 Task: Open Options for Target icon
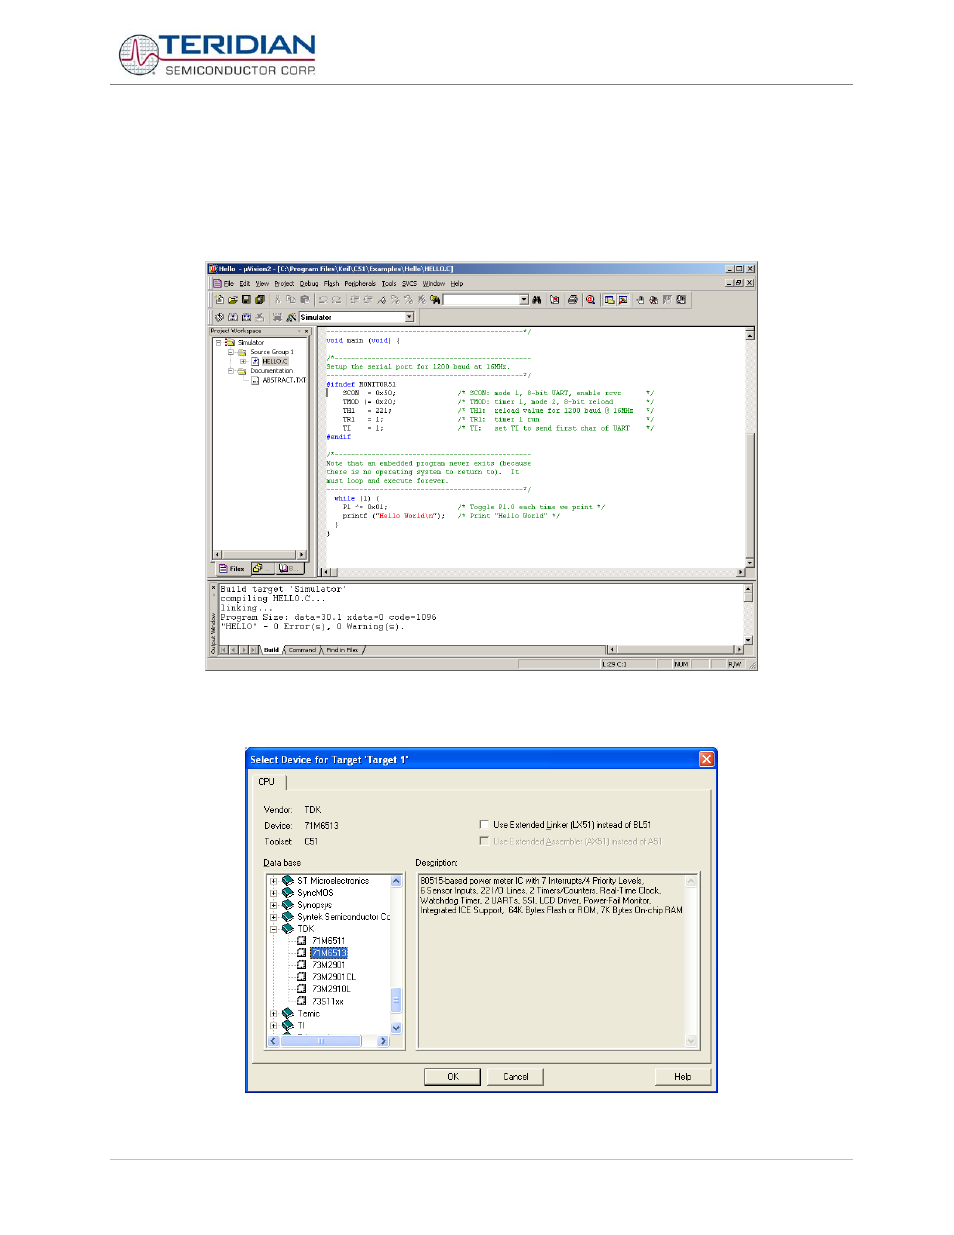coord(291,317)
